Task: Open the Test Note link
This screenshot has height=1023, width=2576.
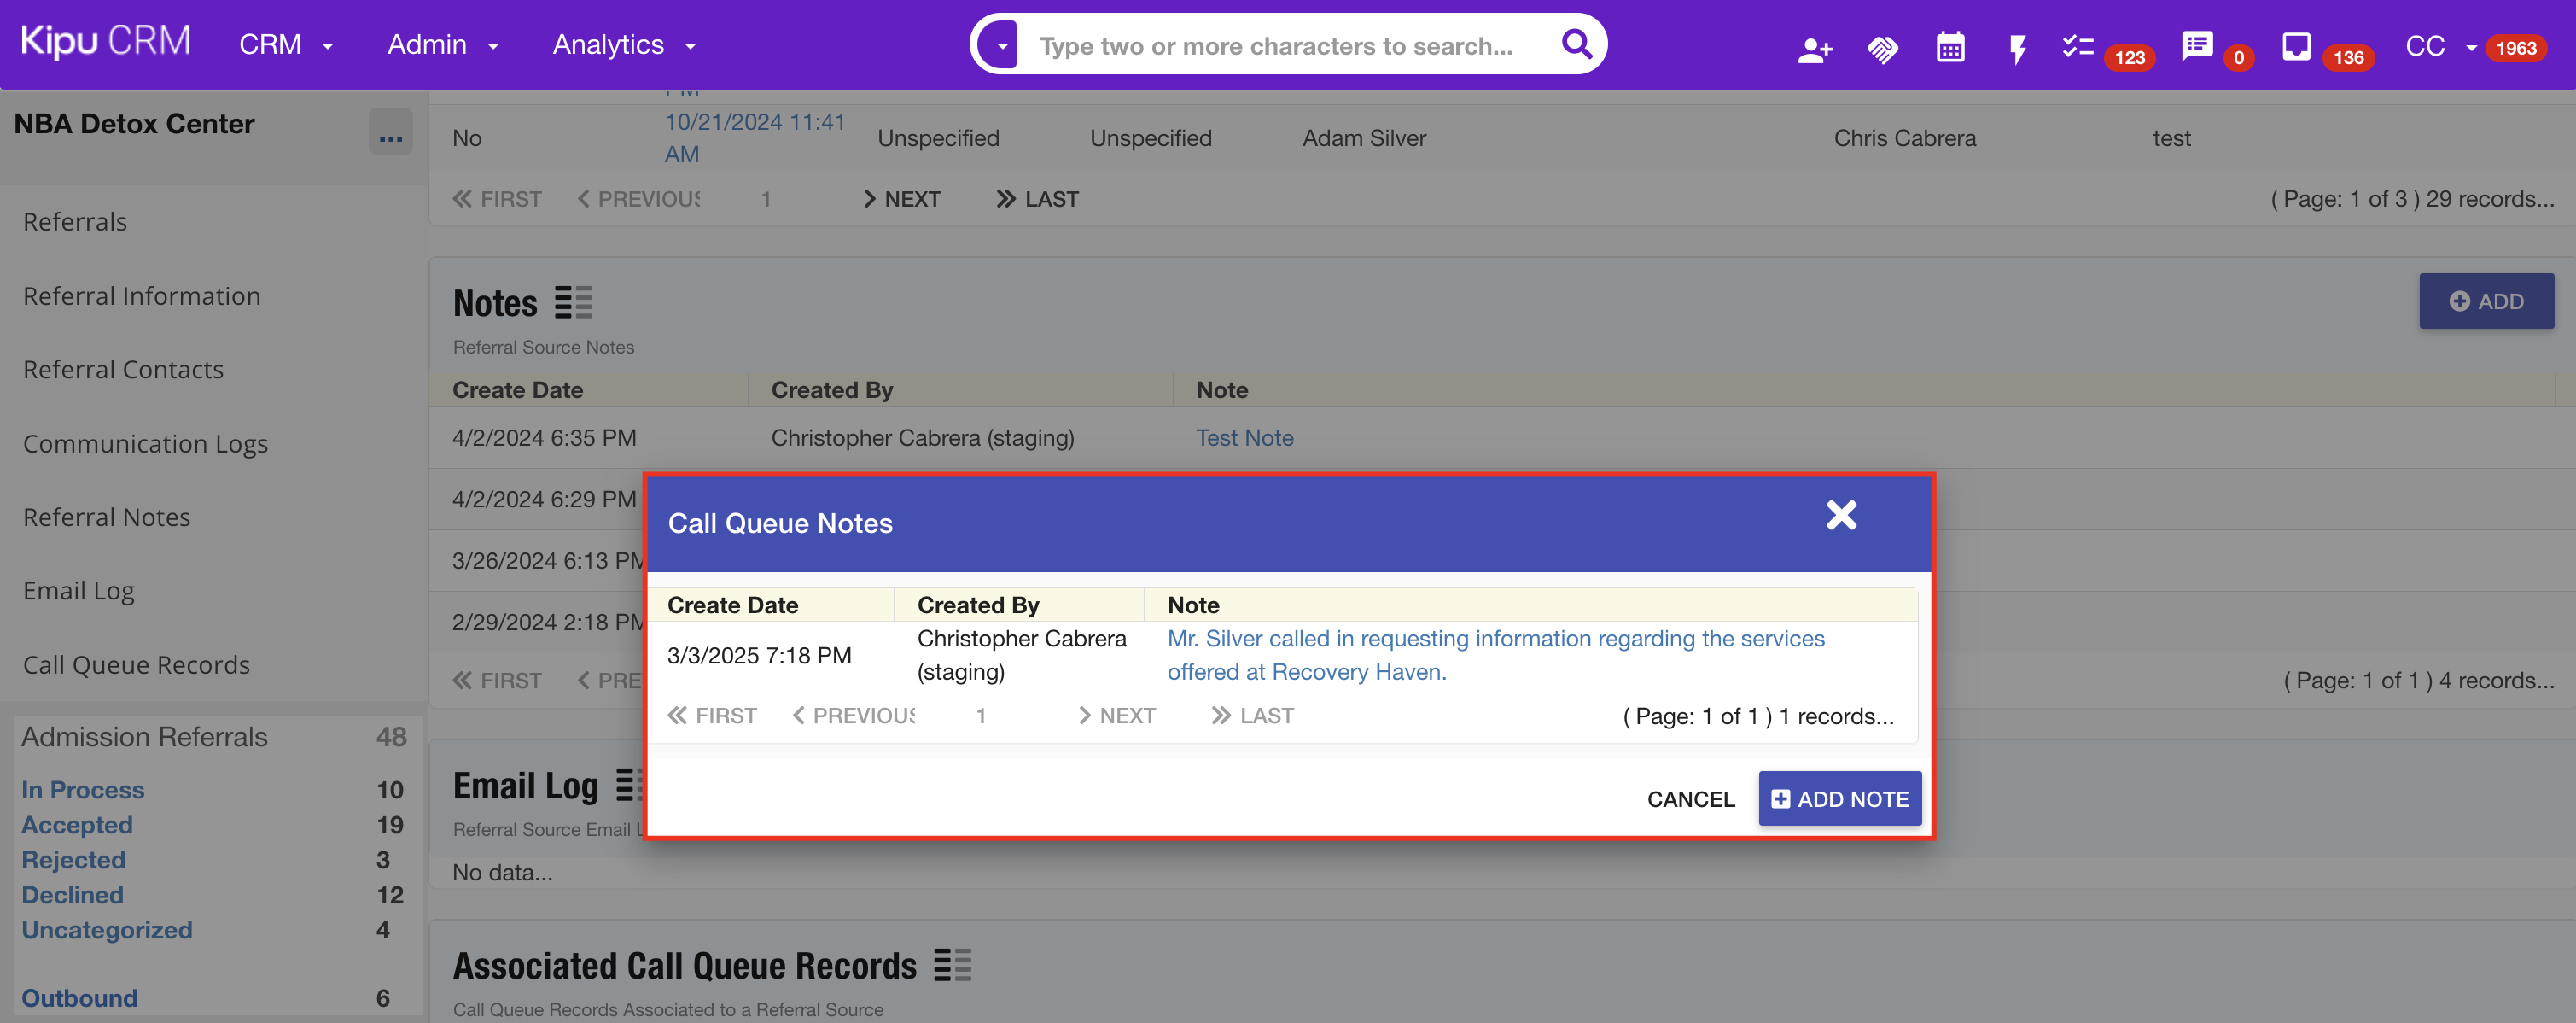Action: pos(1244,438)
